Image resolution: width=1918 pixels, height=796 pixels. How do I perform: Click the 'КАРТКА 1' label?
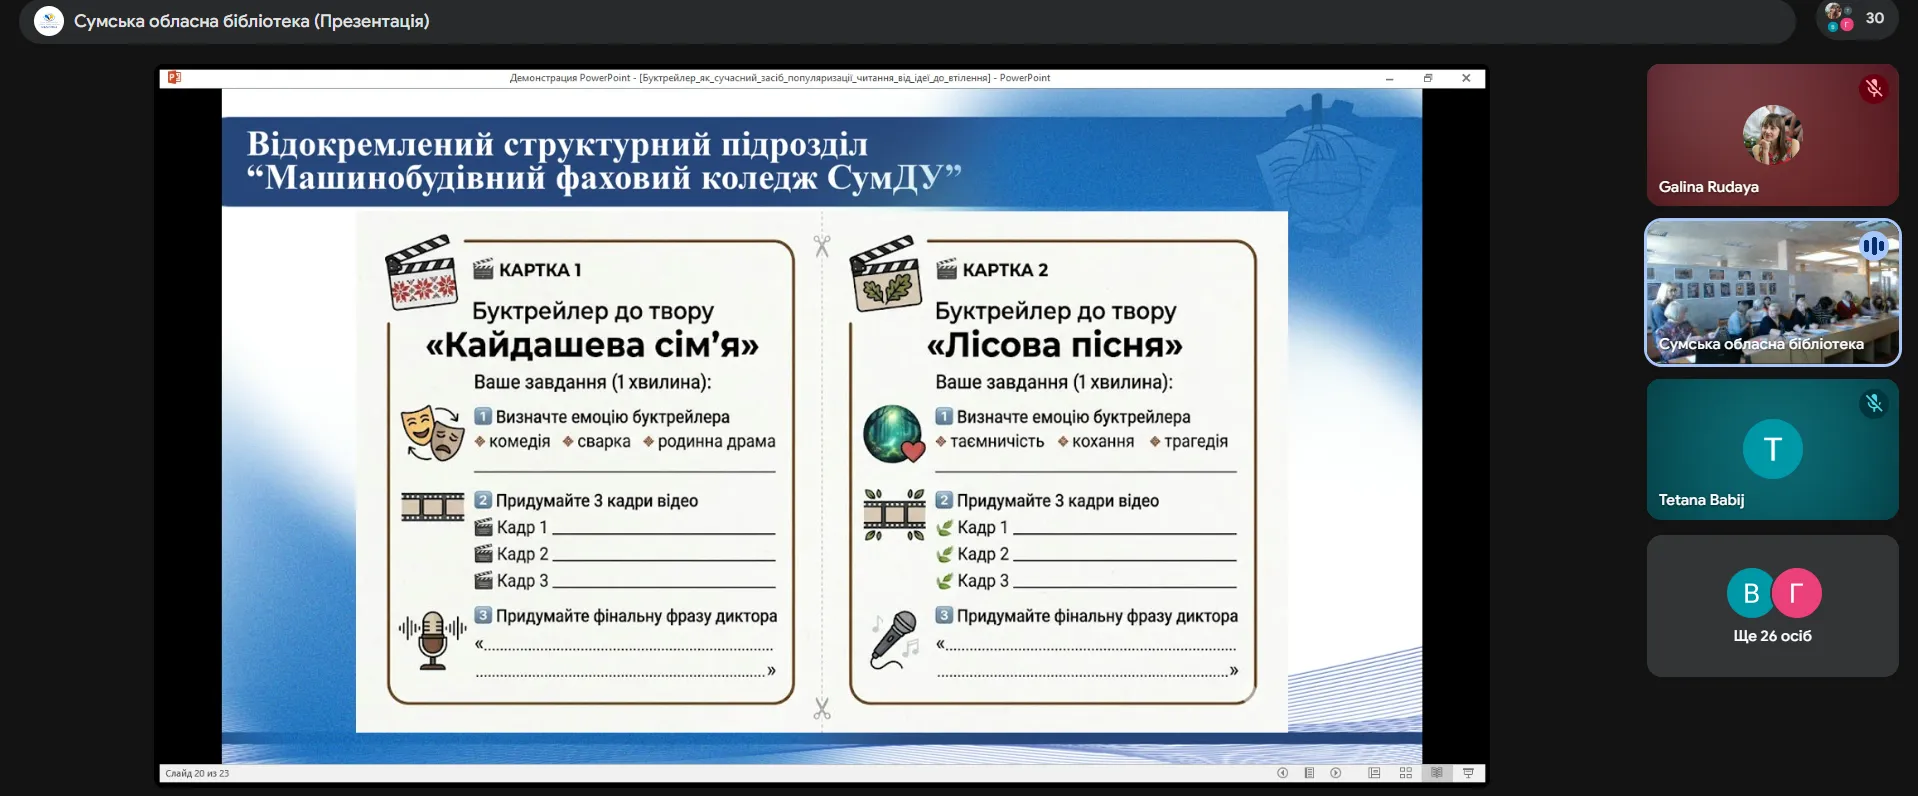[540, 270]
